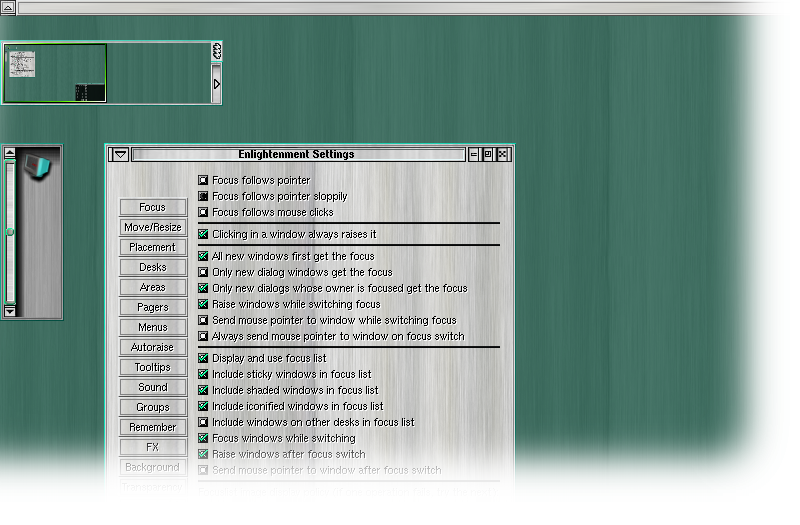
Task: Click the teal monitor icon in iconbox
Action: (38, 166)
